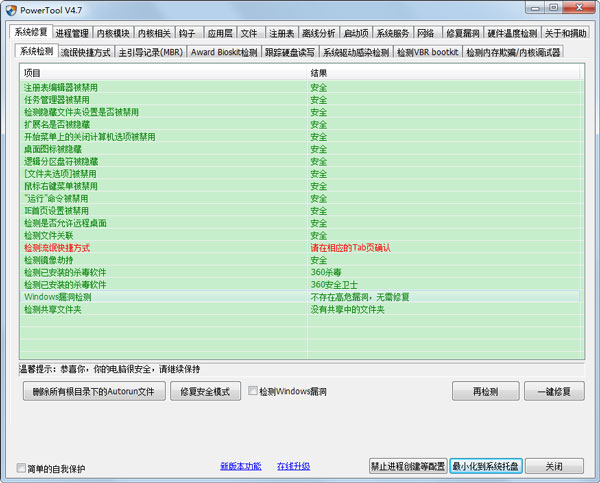The image size is (600, 483).
Task: Open the 启动项 tab
Action: [x=355, y=33]
